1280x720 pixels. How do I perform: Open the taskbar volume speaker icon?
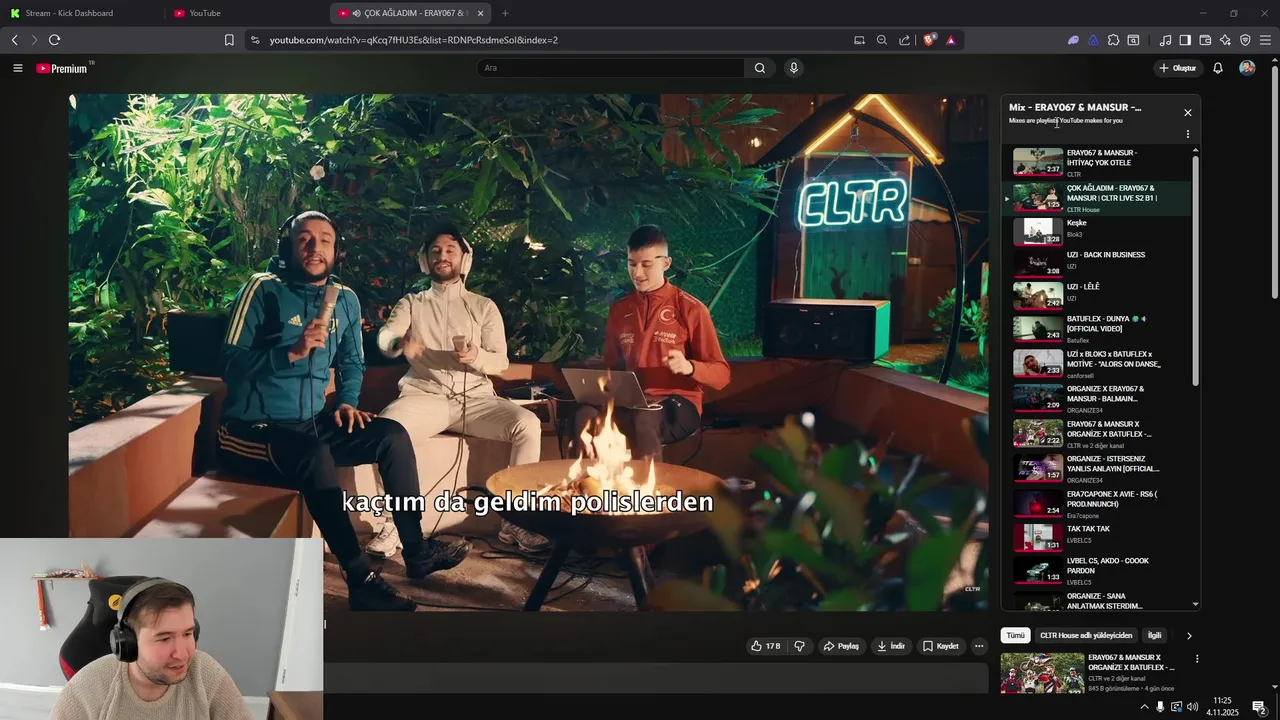tap(1192, 706)
